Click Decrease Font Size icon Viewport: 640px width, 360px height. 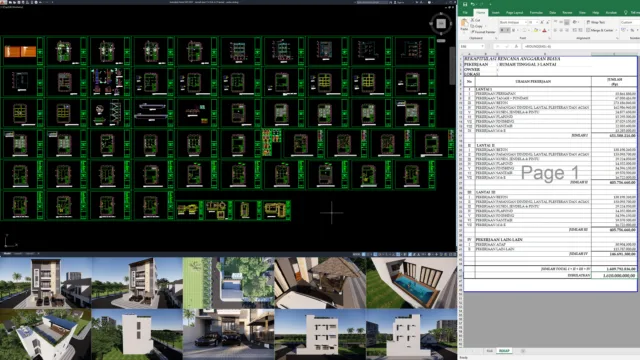pos(548,22)
